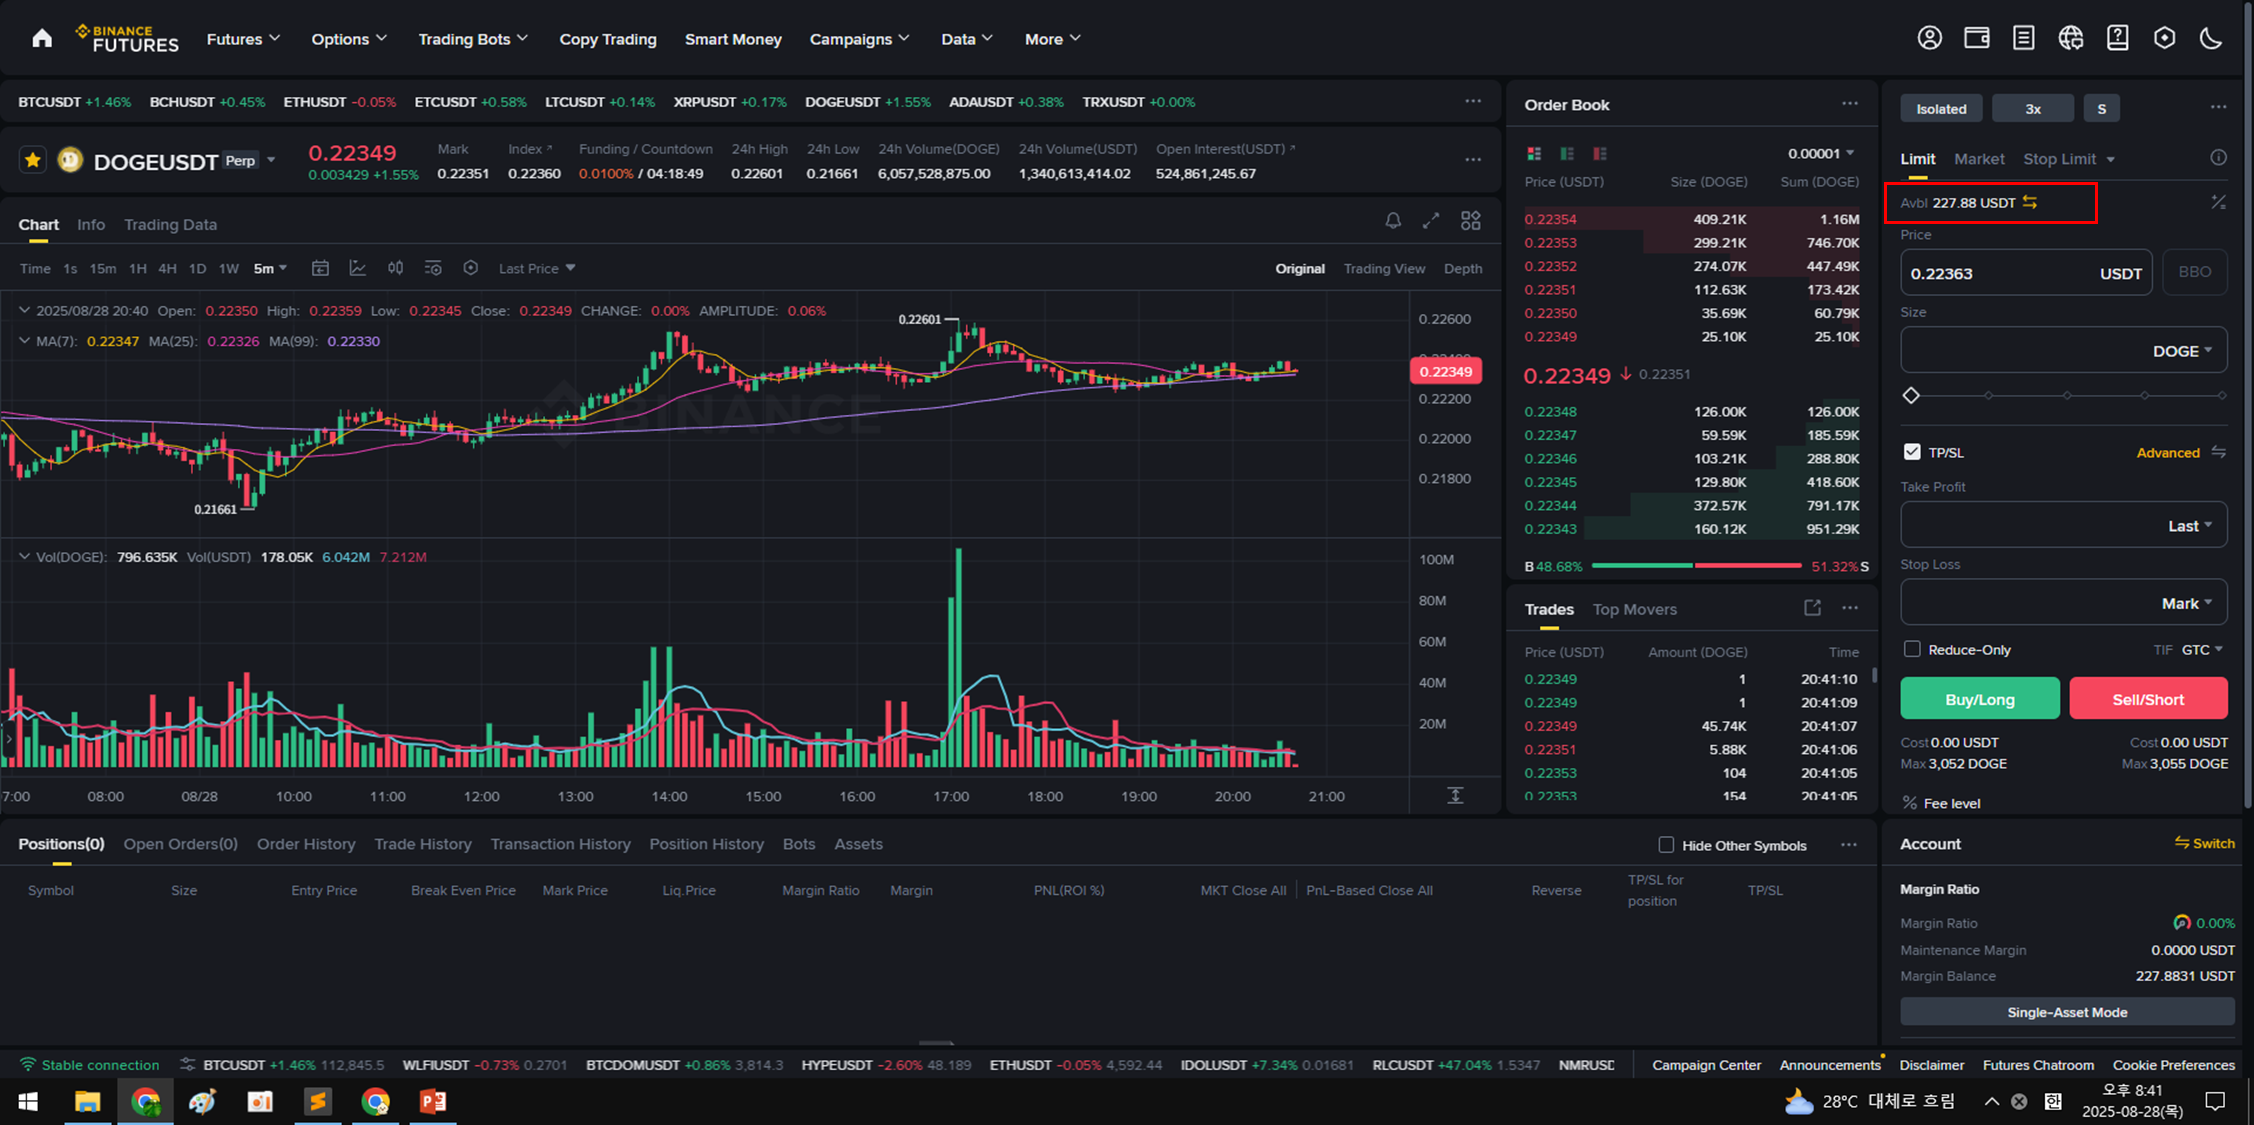This screenshot has height=1125, width=2254.
Task: Open the order calculator icon
Action: [x=2218, y=203]
